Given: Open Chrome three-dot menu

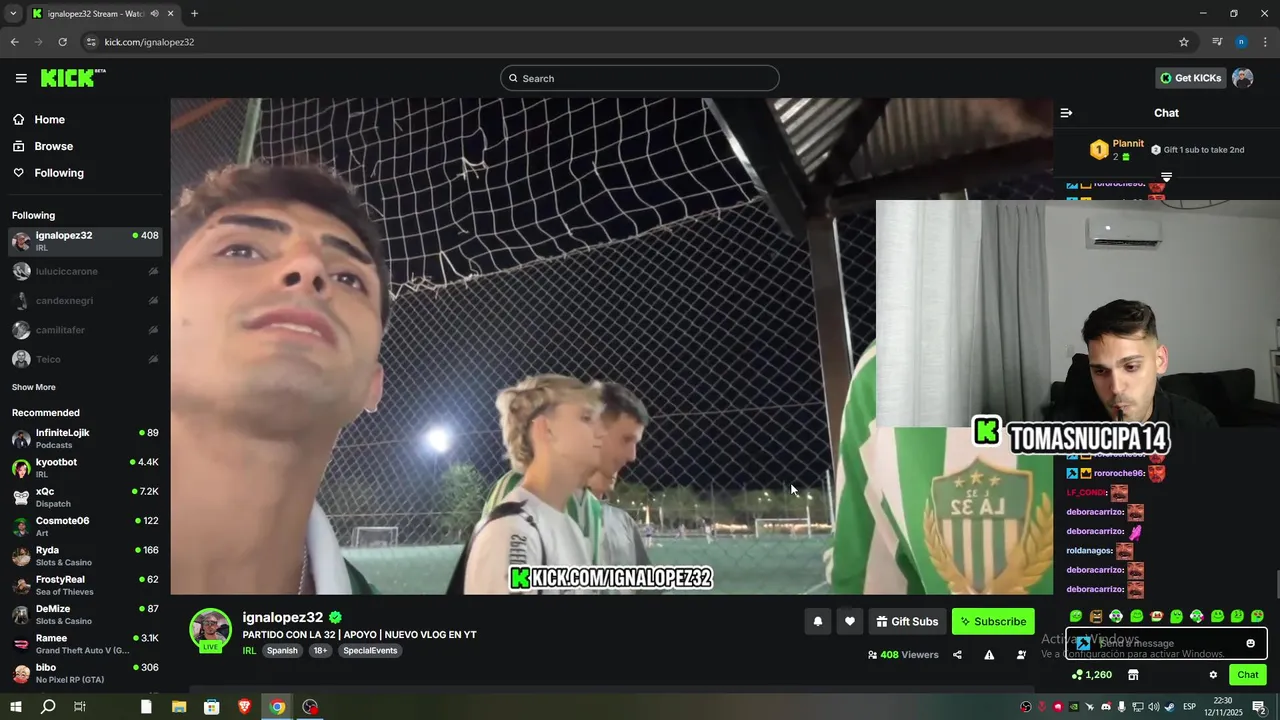Looking at the screenshot, I should [1266, 42].
